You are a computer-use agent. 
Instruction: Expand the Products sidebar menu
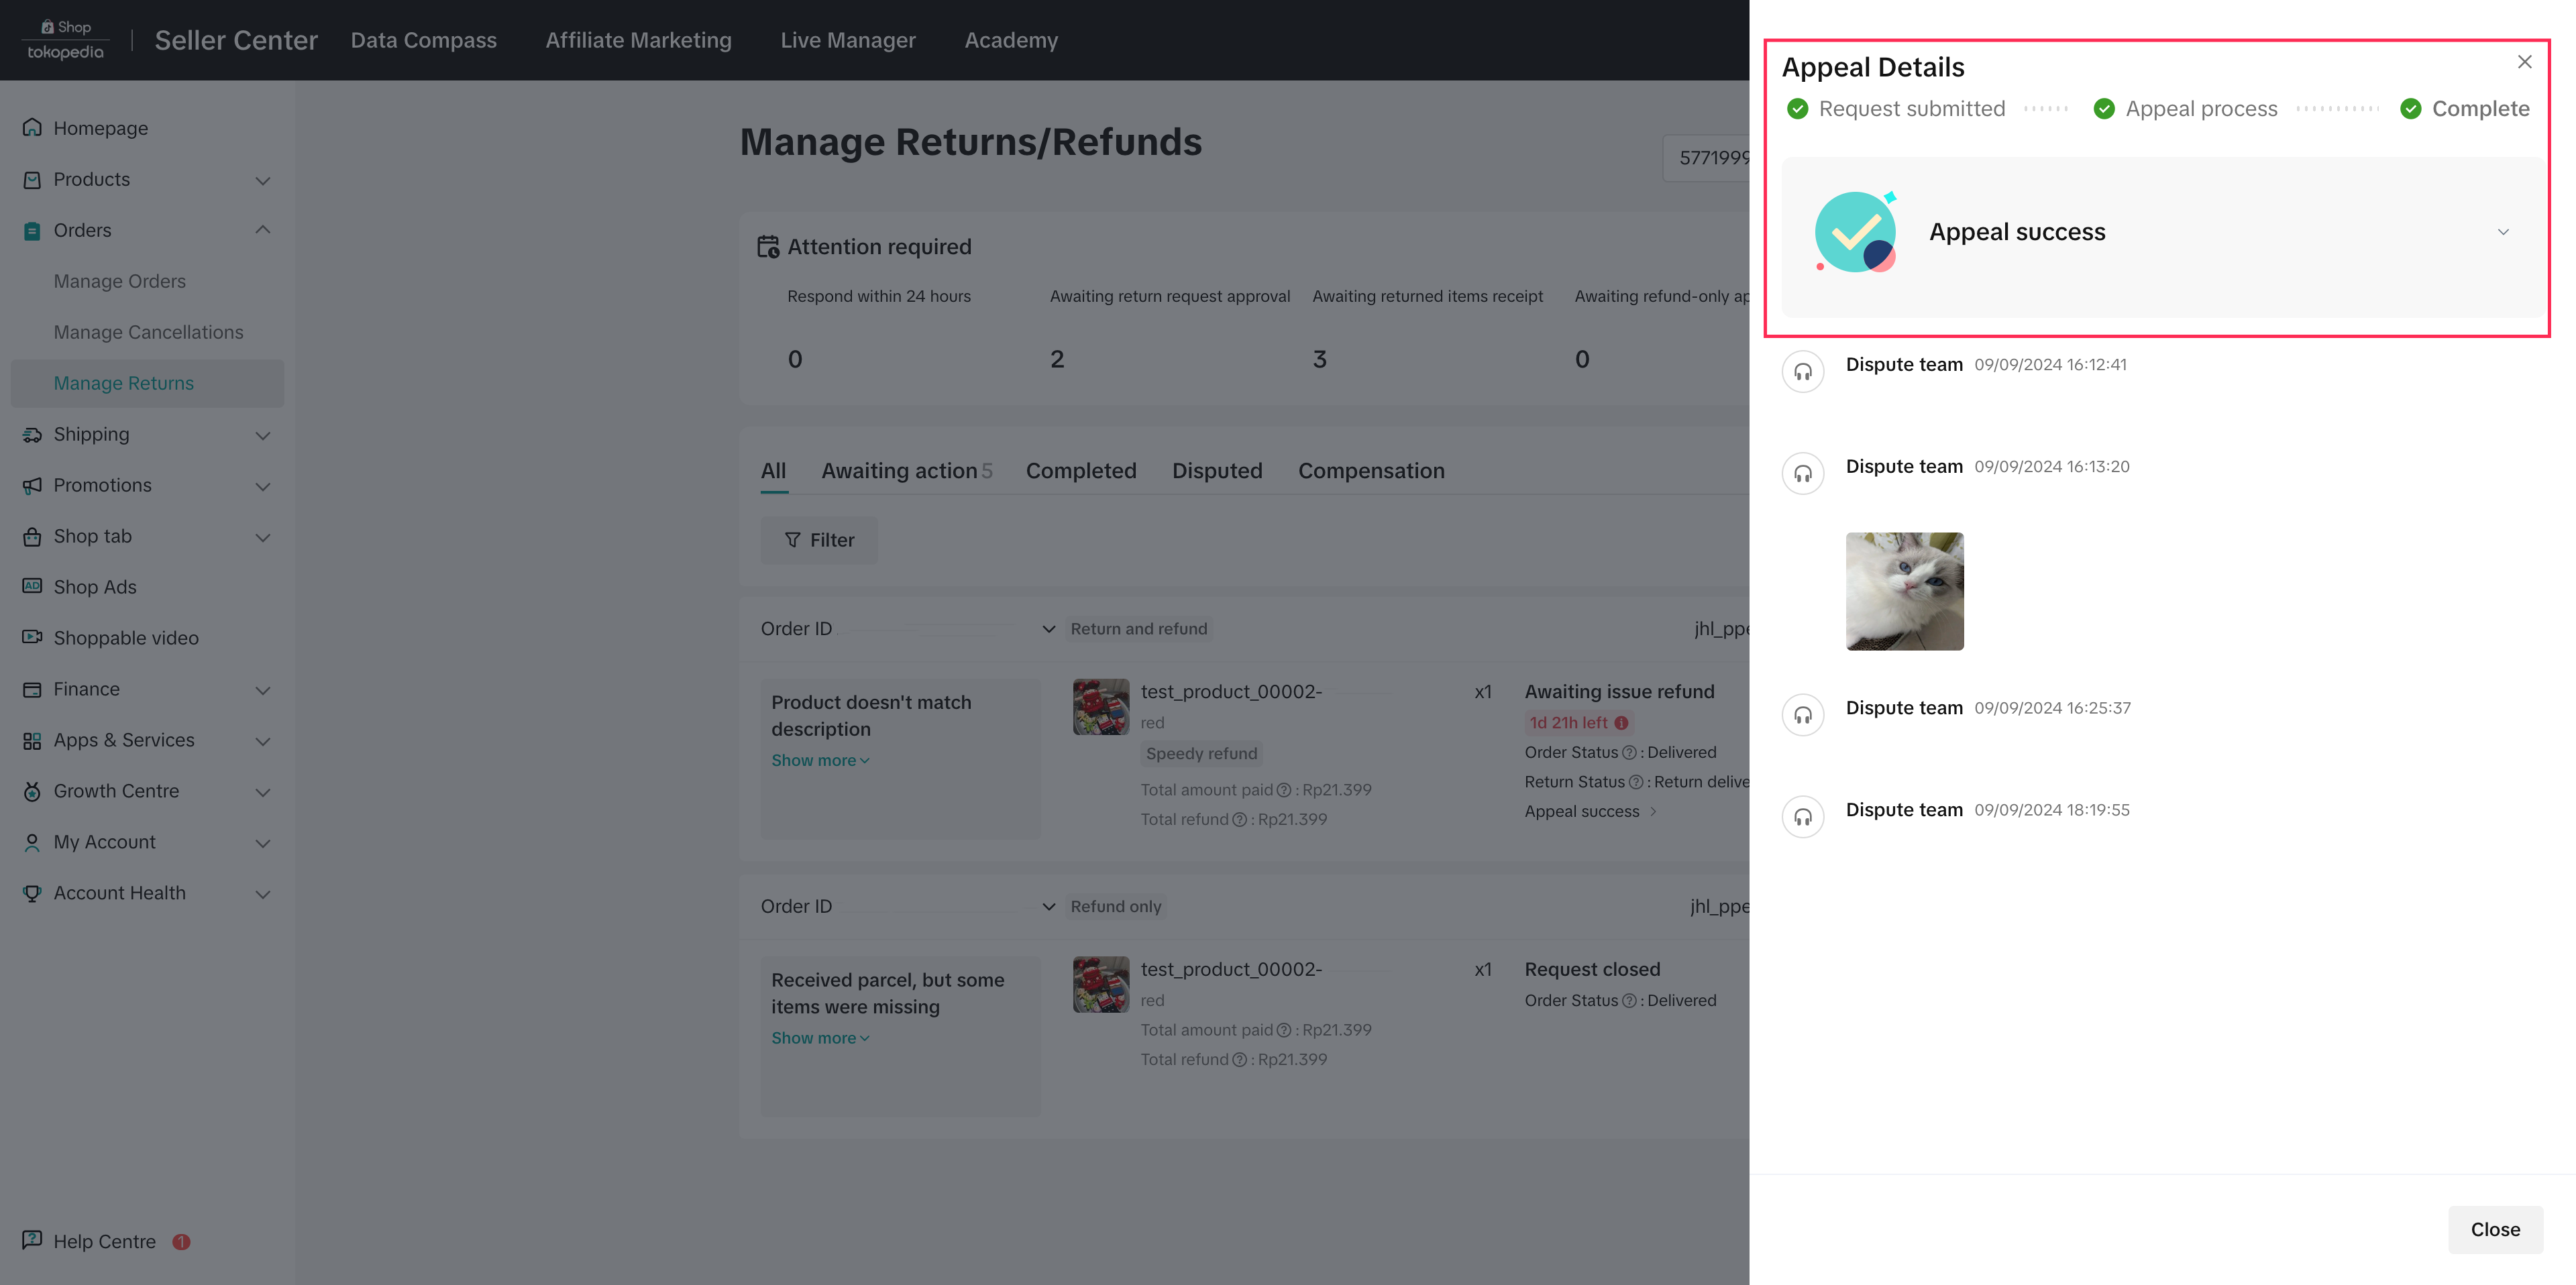tap(263, 180)
